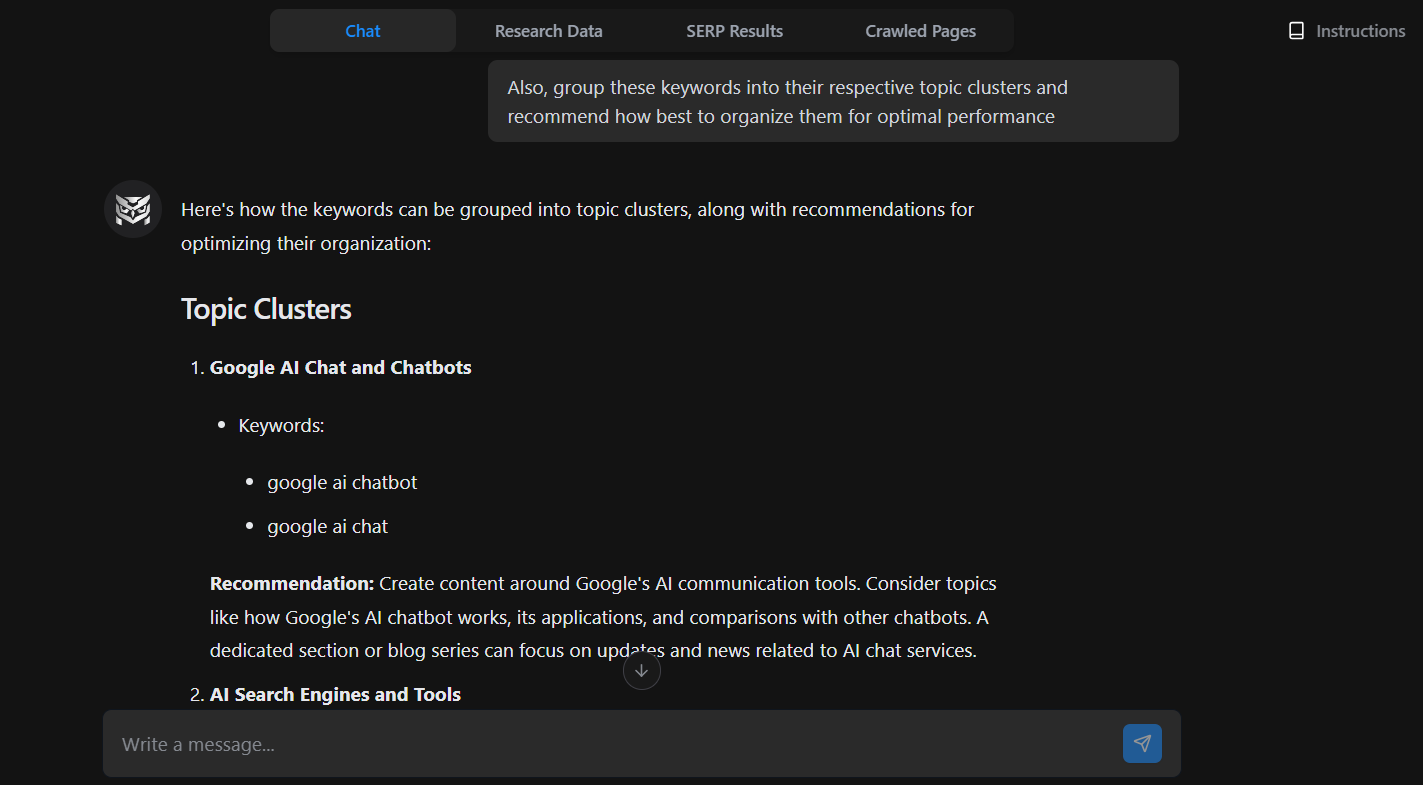Click the book icon beside Instructions
This screenshot has width=1423, height=785.
[x=1296, y=30]
